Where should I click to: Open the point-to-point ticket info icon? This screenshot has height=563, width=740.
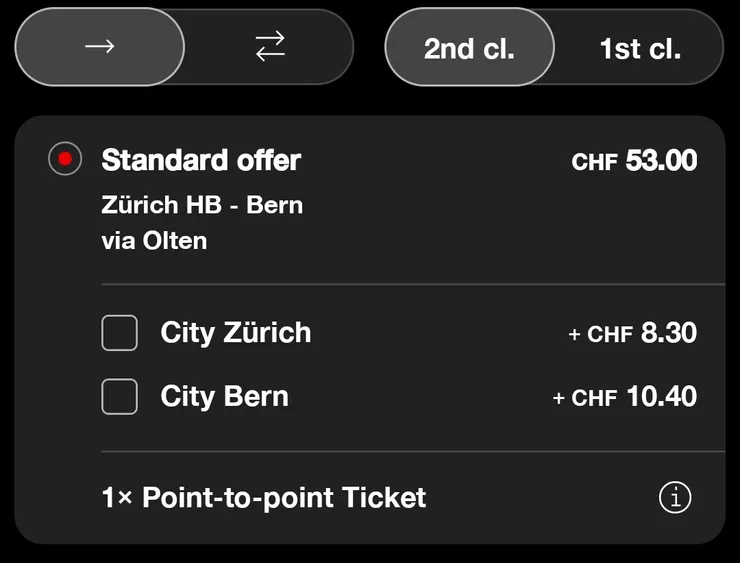tap(675, 497)
